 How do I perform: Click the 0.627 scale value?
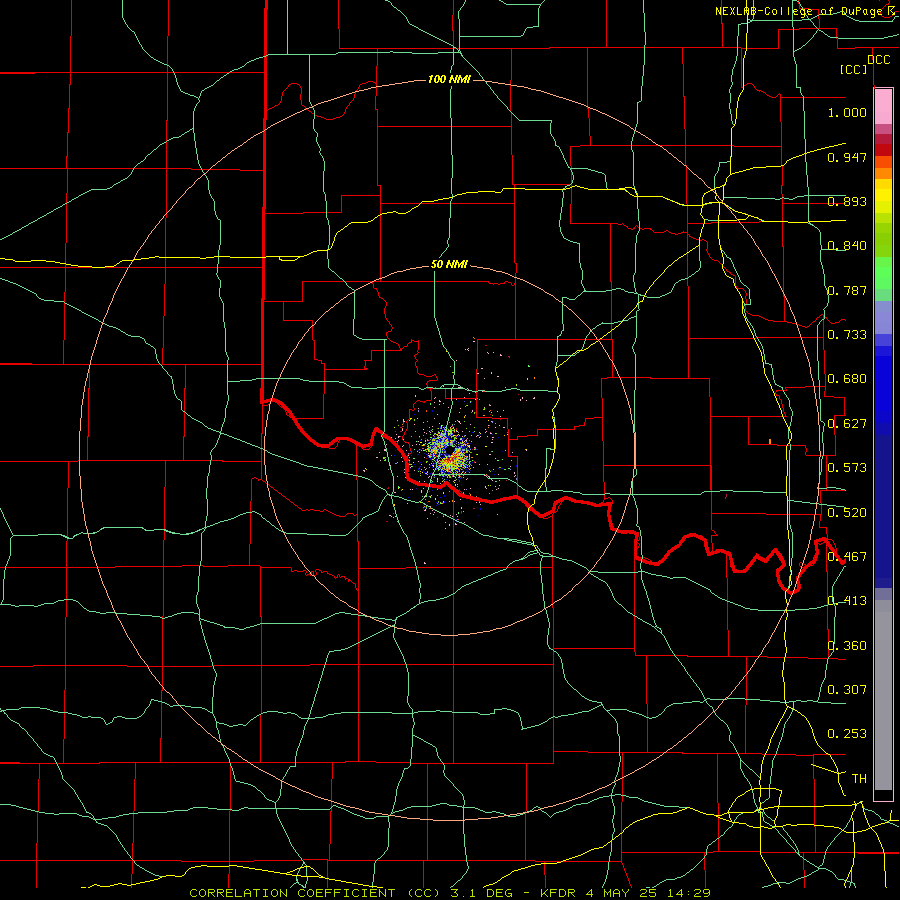tap(847, 424)
